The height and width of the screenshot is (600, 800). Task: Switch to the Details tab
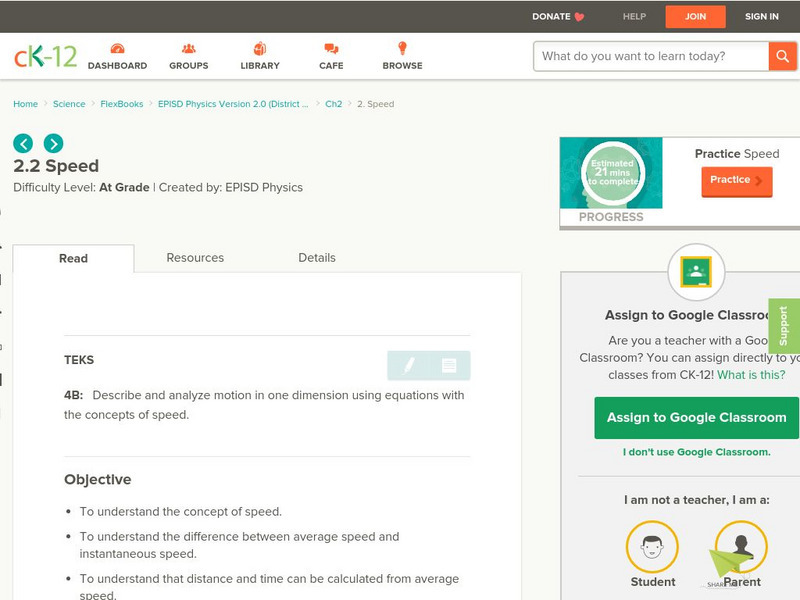(317, 258)
